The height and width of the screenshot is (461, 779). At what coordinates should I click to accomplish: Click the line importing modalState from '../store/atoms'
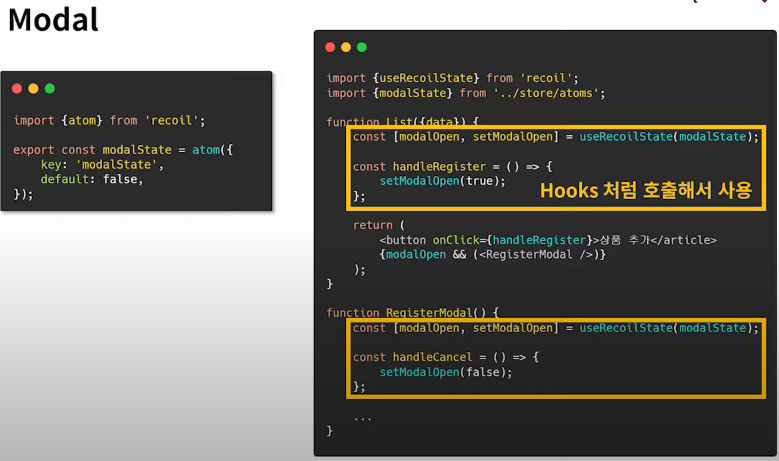[466, 93]
